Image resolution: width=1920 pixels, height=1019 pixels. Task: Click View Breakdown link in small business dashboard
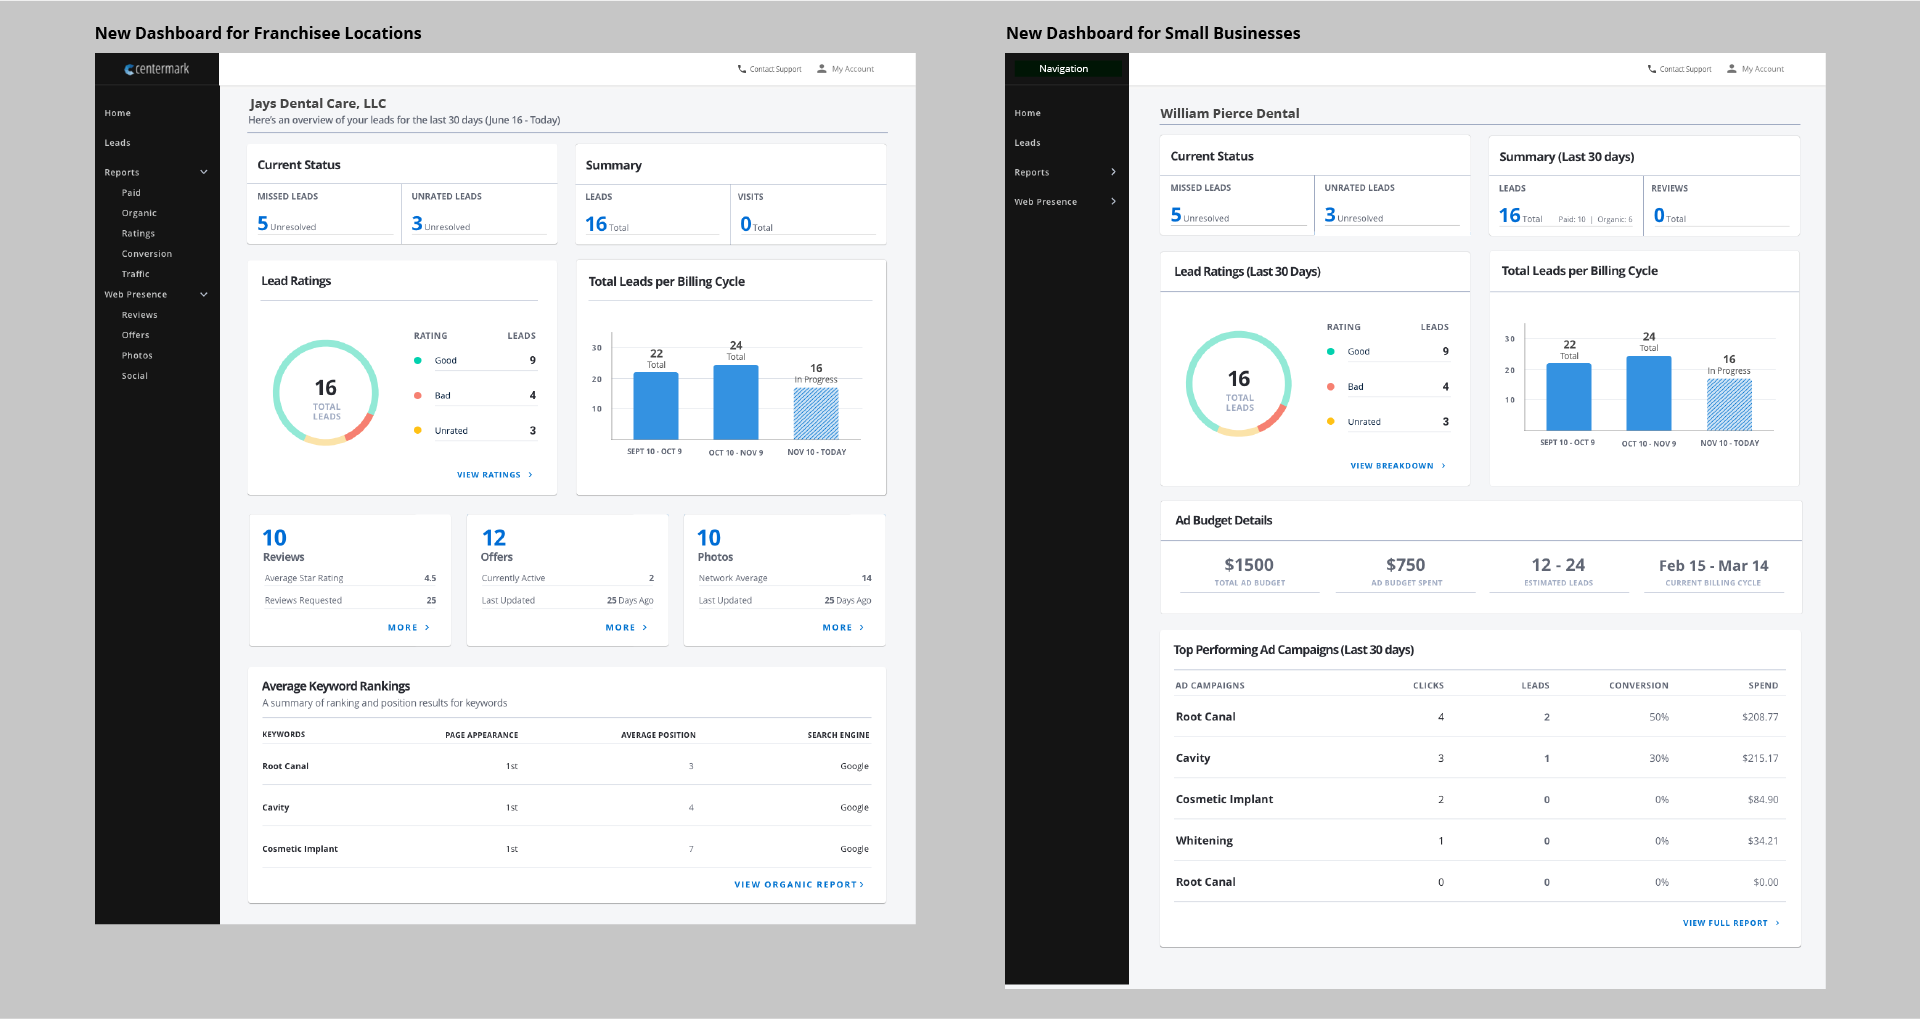tap(1398, 466)
